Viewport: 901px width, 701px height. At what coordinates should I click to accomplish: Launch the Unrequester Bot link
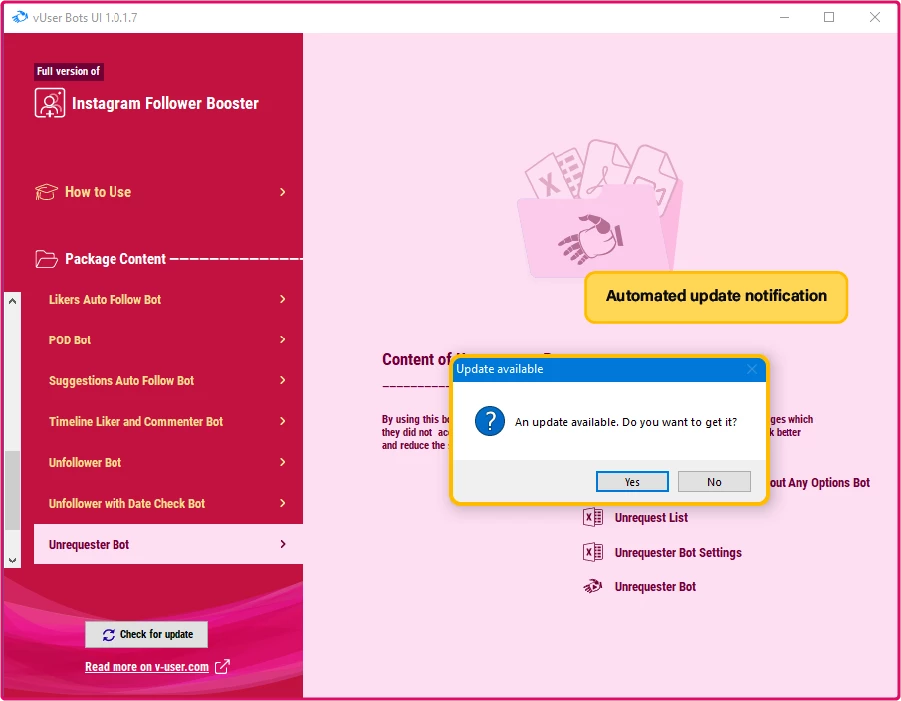pos(655,587)
